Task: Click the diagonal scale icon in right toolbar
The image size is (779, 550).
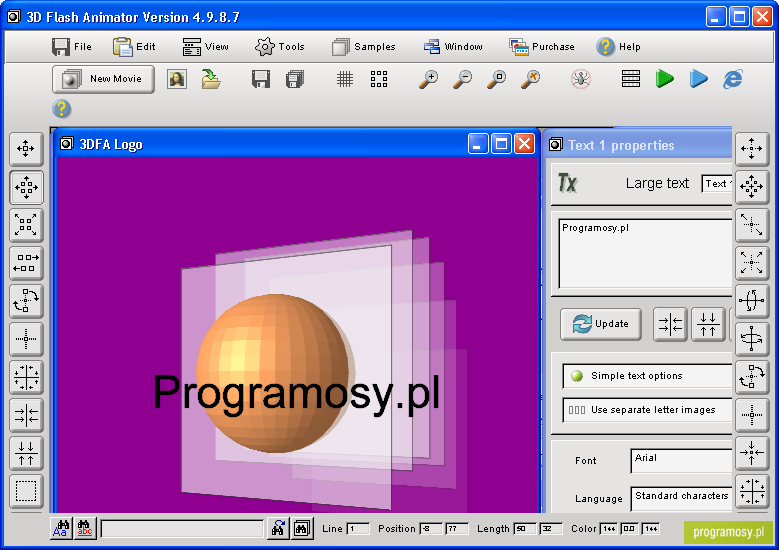Action: [752, 225]
